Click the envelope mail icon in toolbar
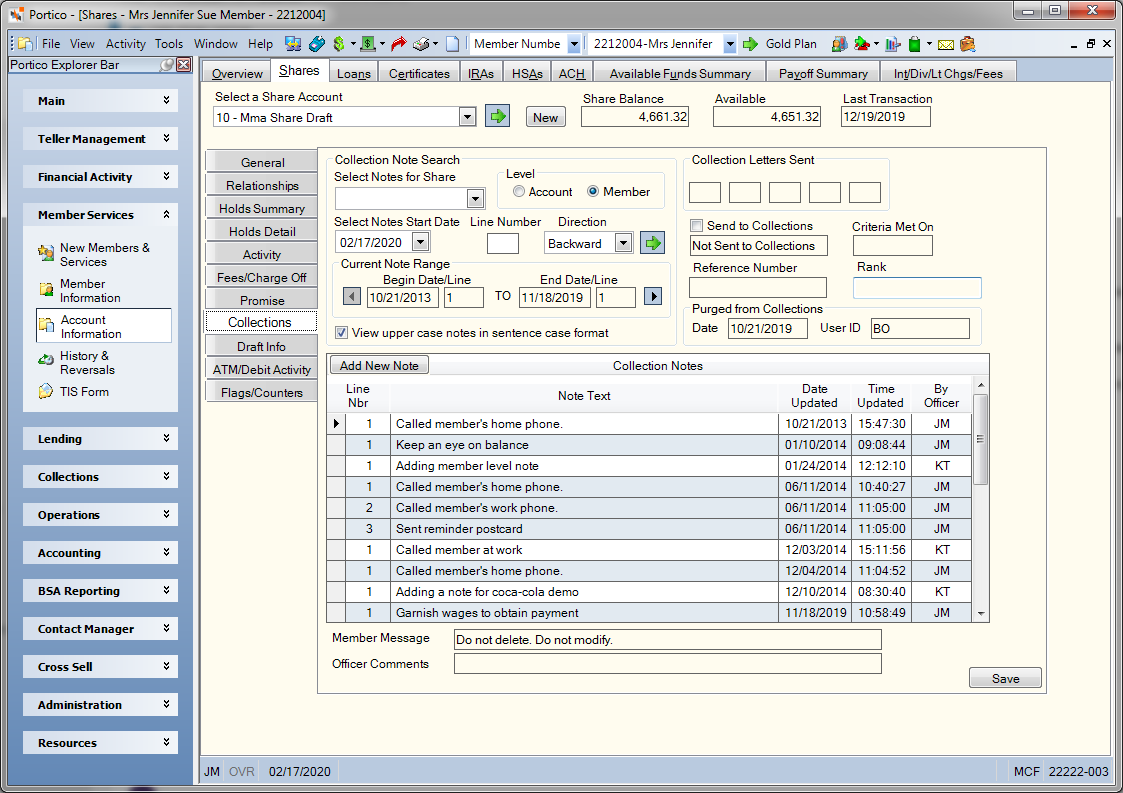This screenshot has width=1123, height=793. [x=945, y=44]
